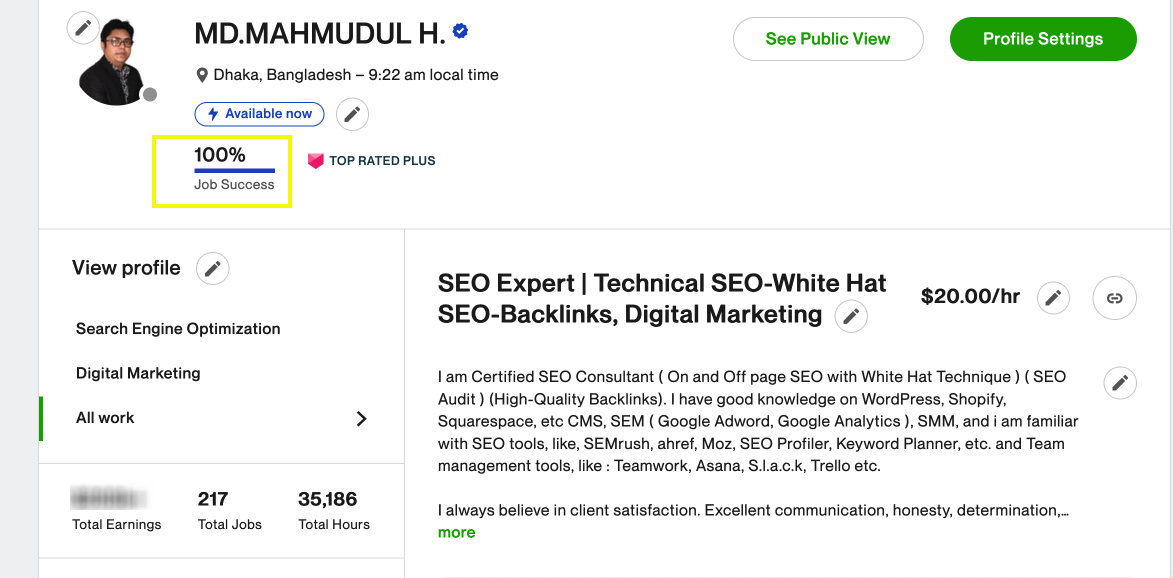Open Search Engine Optimization profile
1173x578 pixels.
click(178, 329)
